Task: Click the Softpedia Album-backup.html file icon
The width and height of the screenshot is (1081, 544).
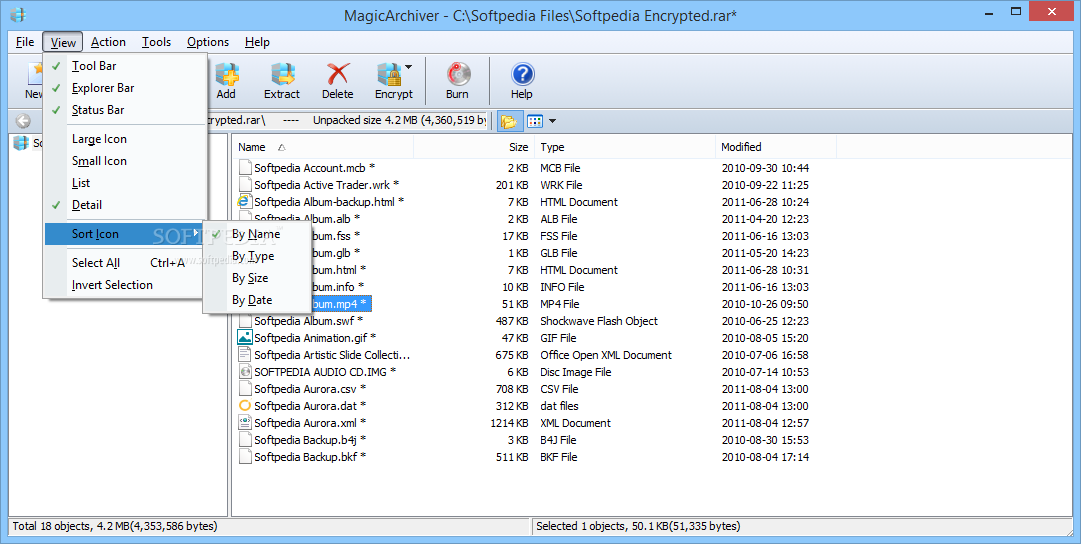Action: pos(244,201)
